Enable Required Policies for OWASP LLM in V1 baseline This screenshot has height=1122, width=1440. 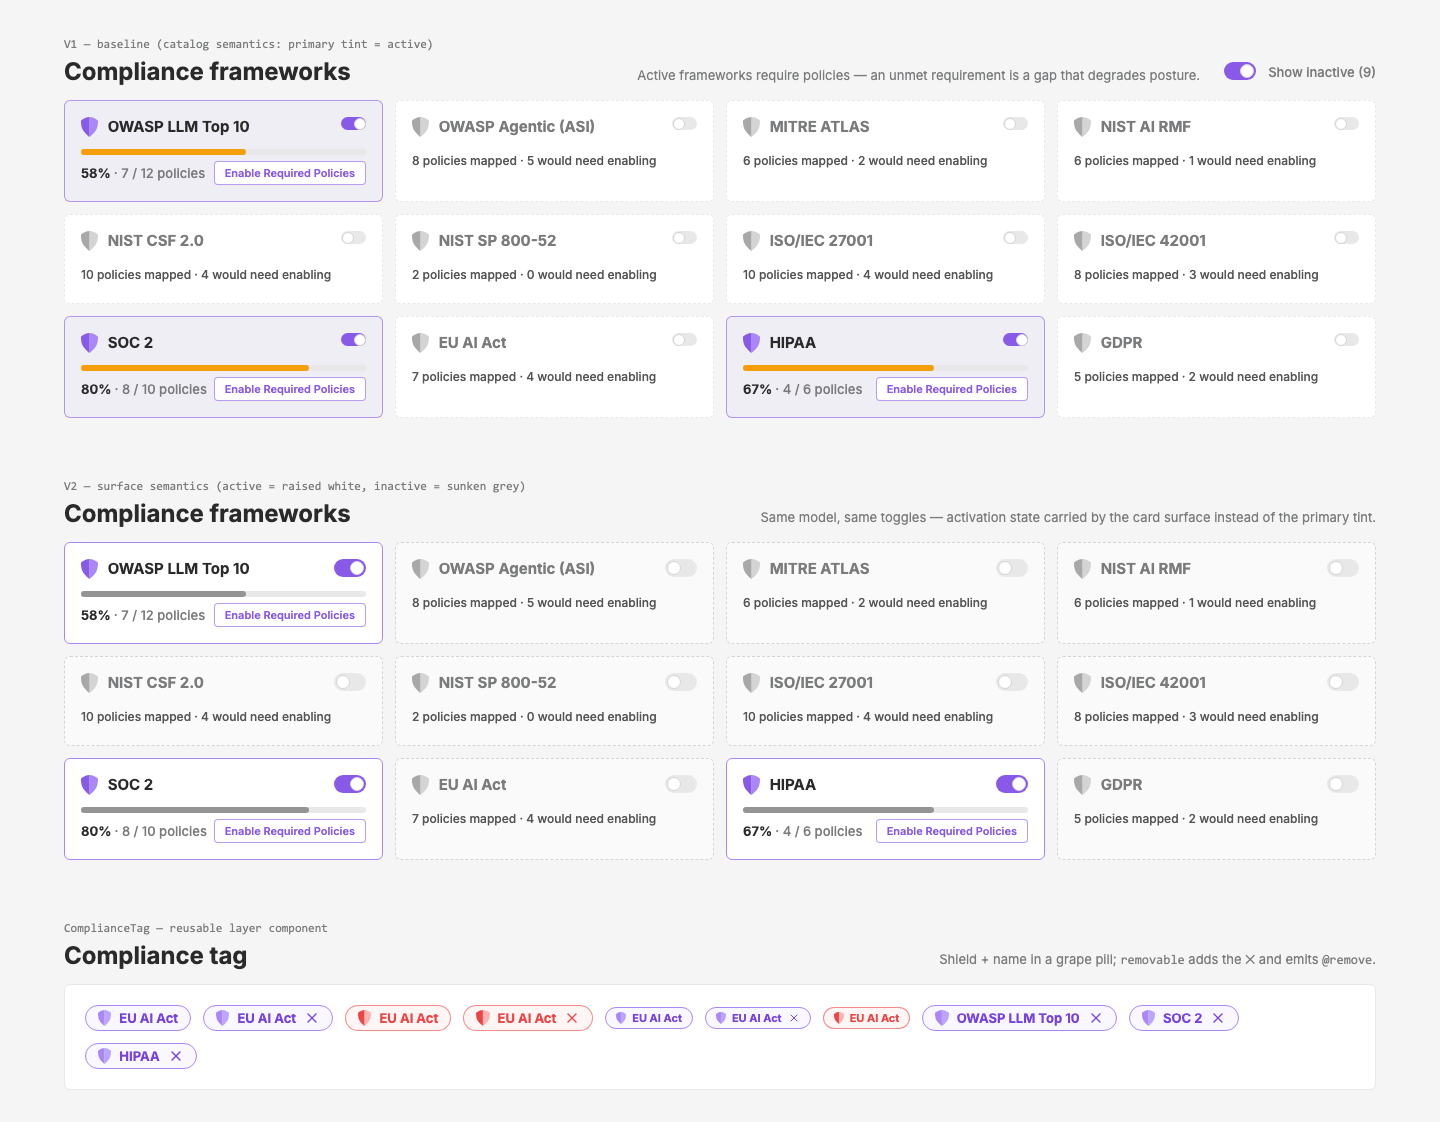[x=290, y=173]
